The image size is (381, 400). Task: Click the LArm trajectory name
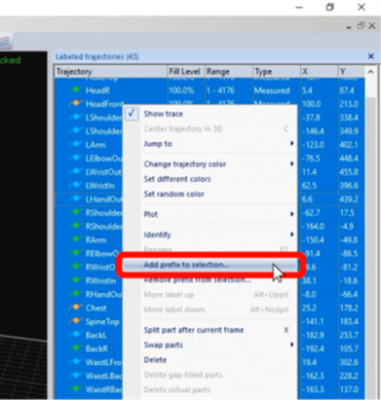point(95,145)
